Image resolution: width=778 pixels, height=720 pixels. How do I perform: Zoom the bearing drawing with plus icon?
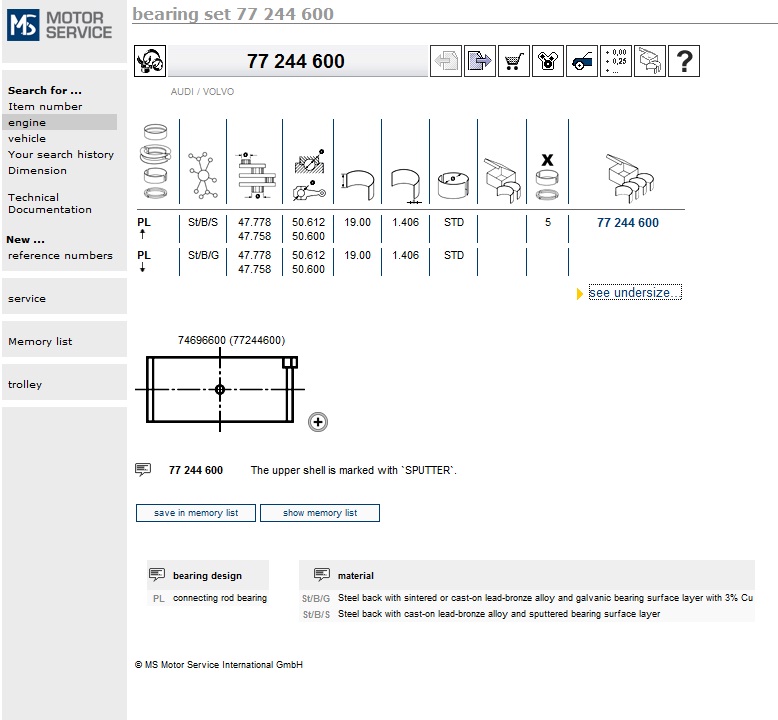pos(318,422)
